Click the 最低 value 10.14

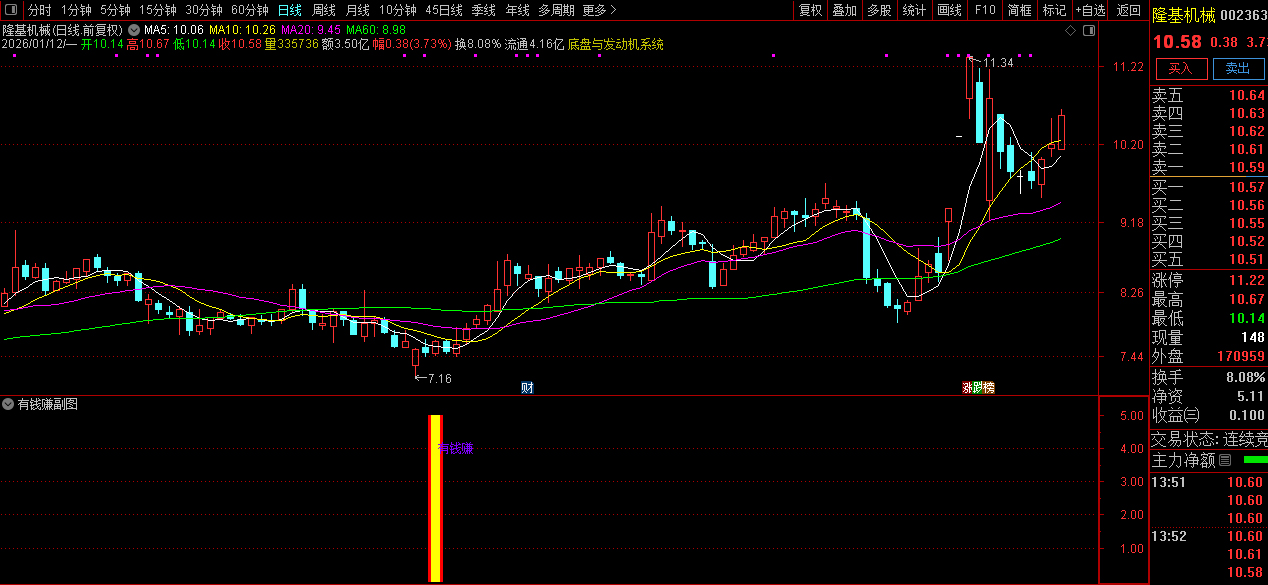point(1247,318)
